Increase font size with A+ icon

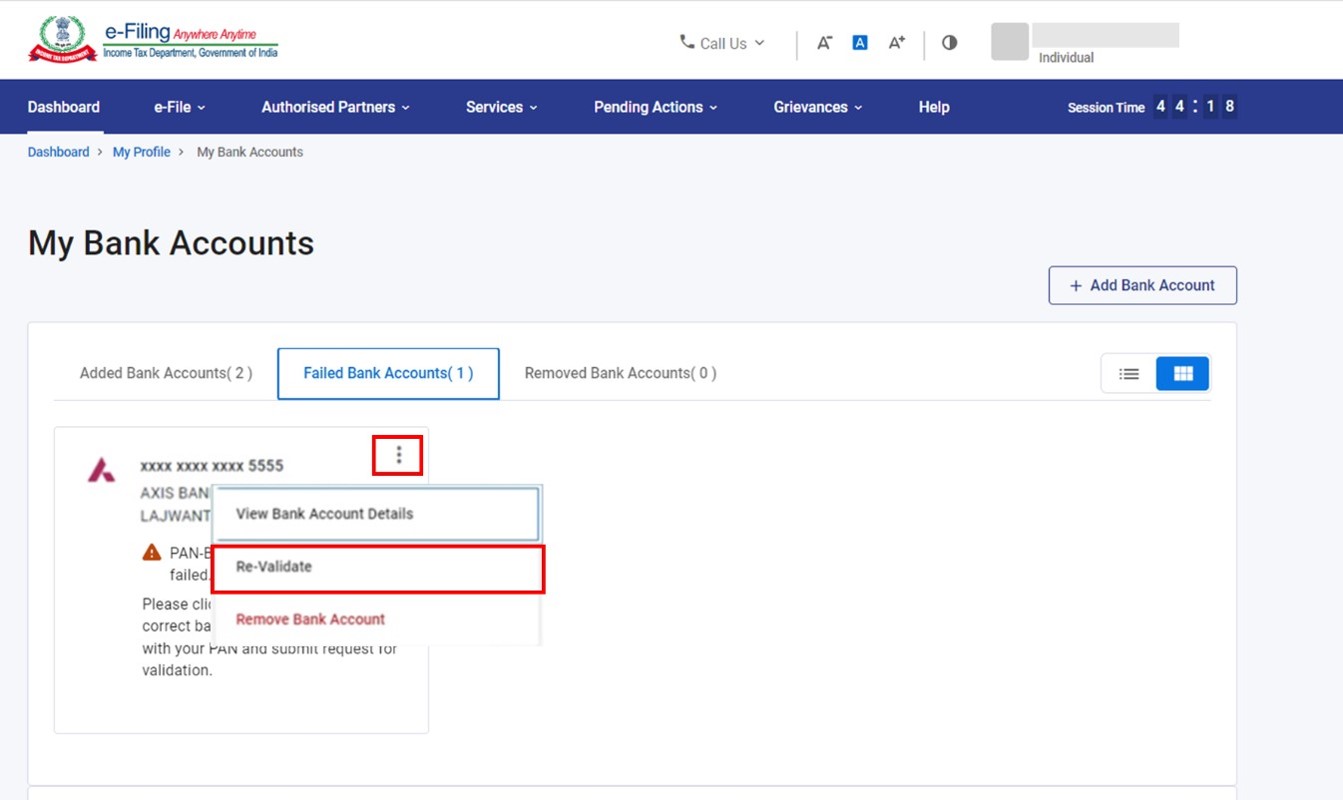(897, 43)
